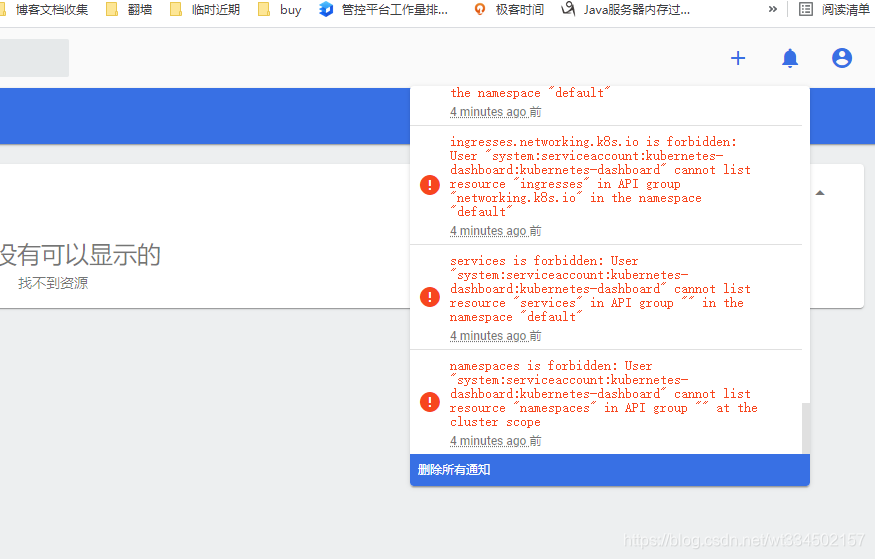This screenshot has width=875, height=559.
Task: Open the 临时近期 bookmark folder
Action: [x=205, y=9]
